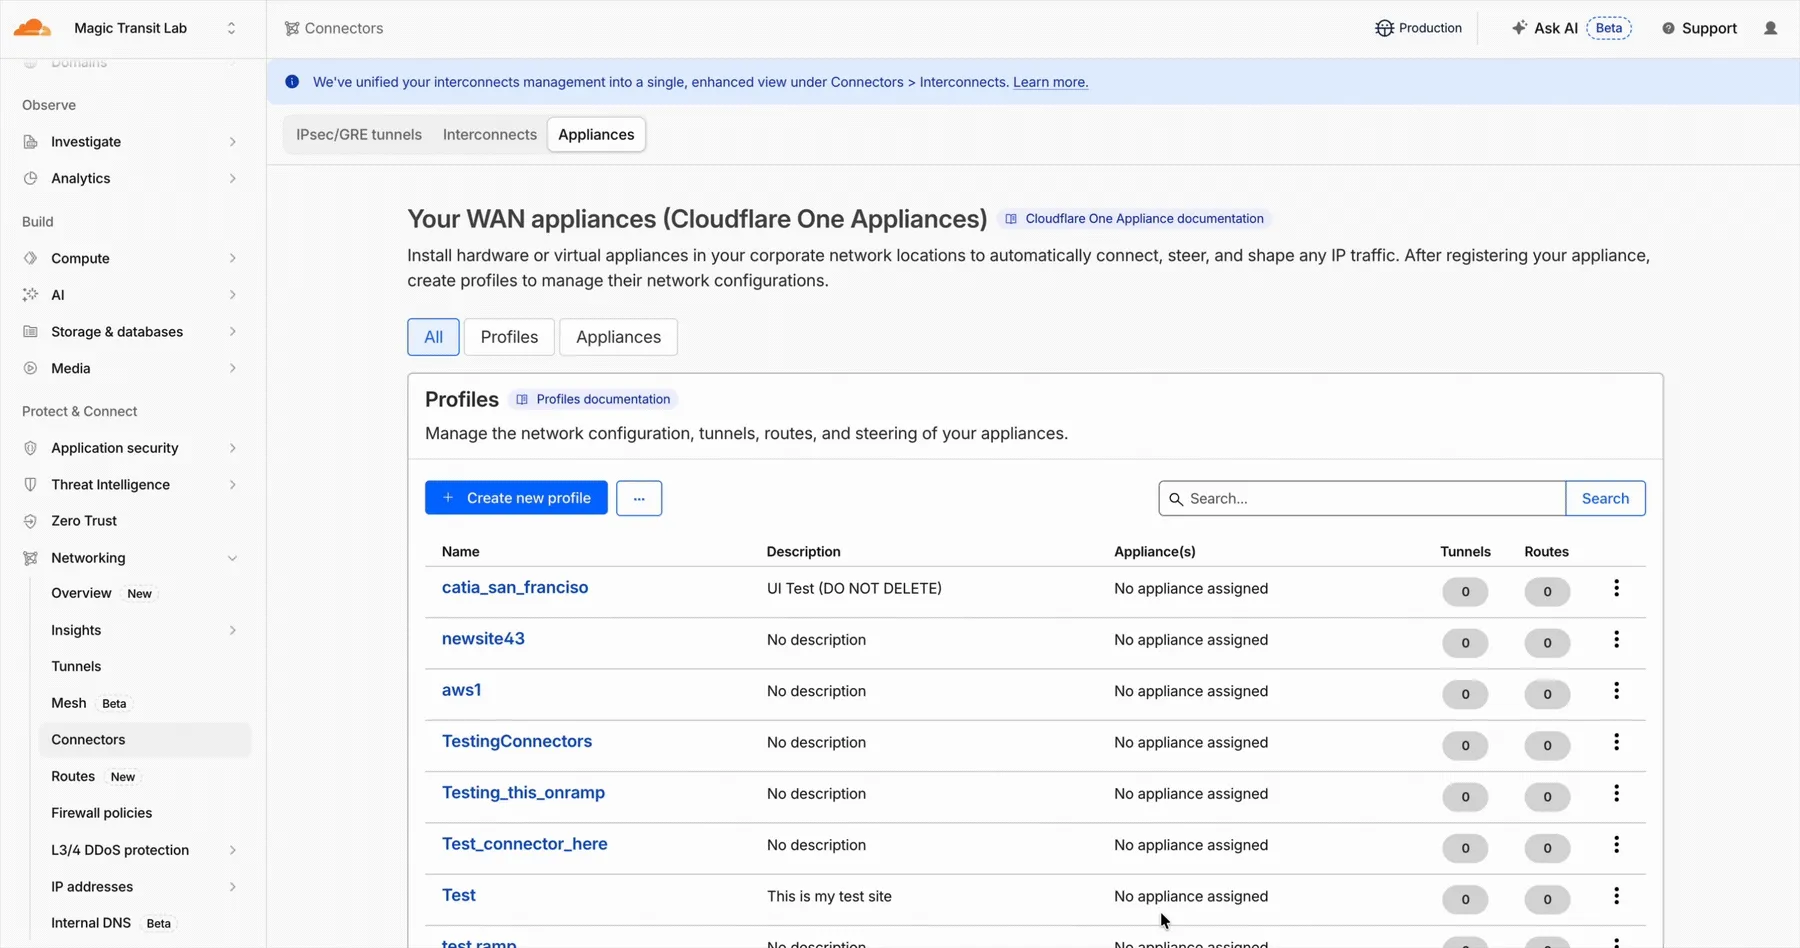Open the Learn more link
This screenshot has width=1800, height=948.
(1050, 82)
